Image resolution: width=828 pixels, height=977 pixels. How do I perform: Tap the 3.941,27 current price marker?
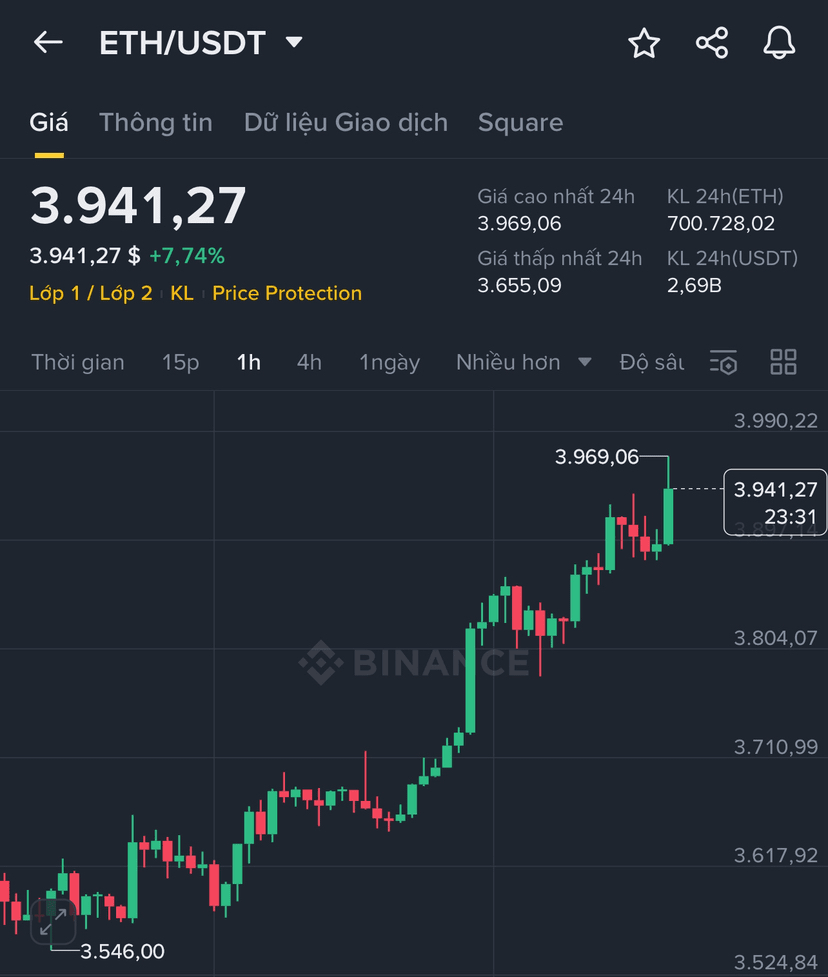[775, 502]
